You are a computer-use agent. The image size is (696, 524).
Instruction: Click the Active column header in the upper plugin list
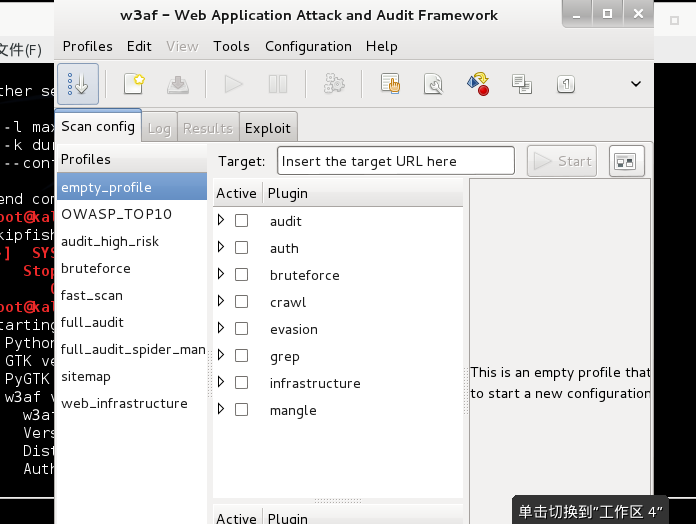coord(237,193)
